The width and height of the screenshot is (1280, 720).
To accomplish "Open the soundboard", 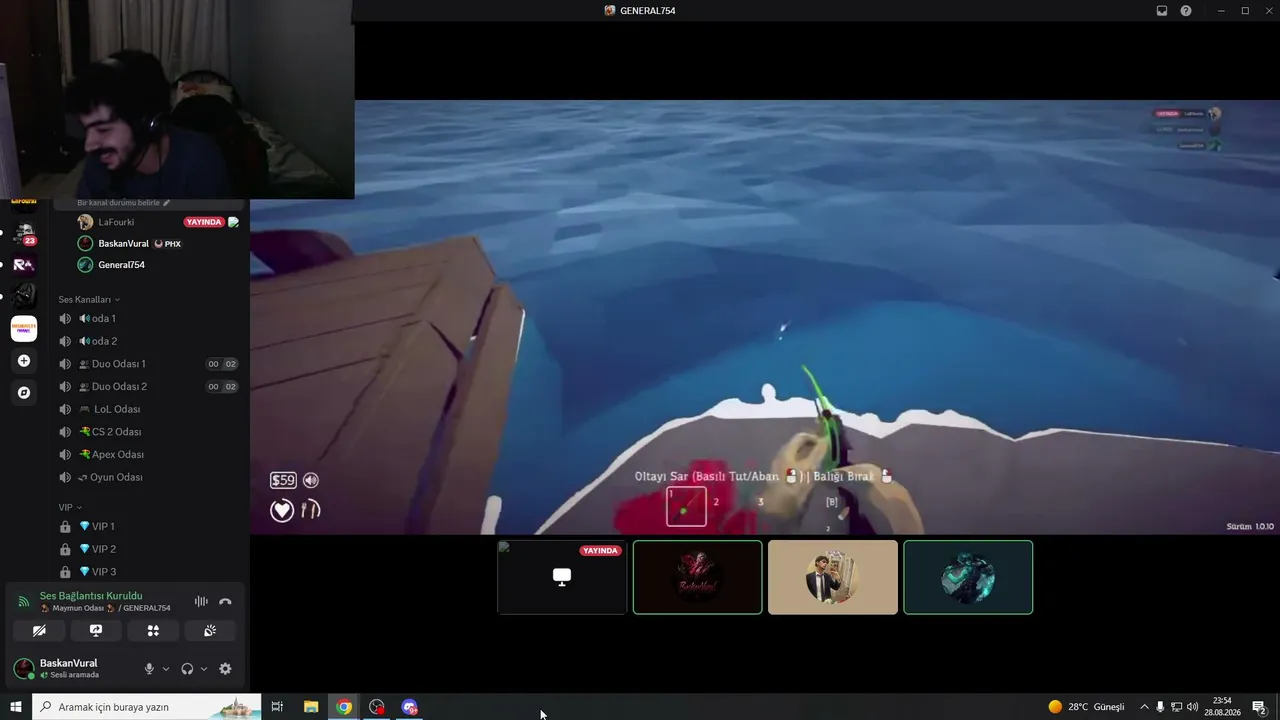I will pyautogui.click(x=210, y=631).
